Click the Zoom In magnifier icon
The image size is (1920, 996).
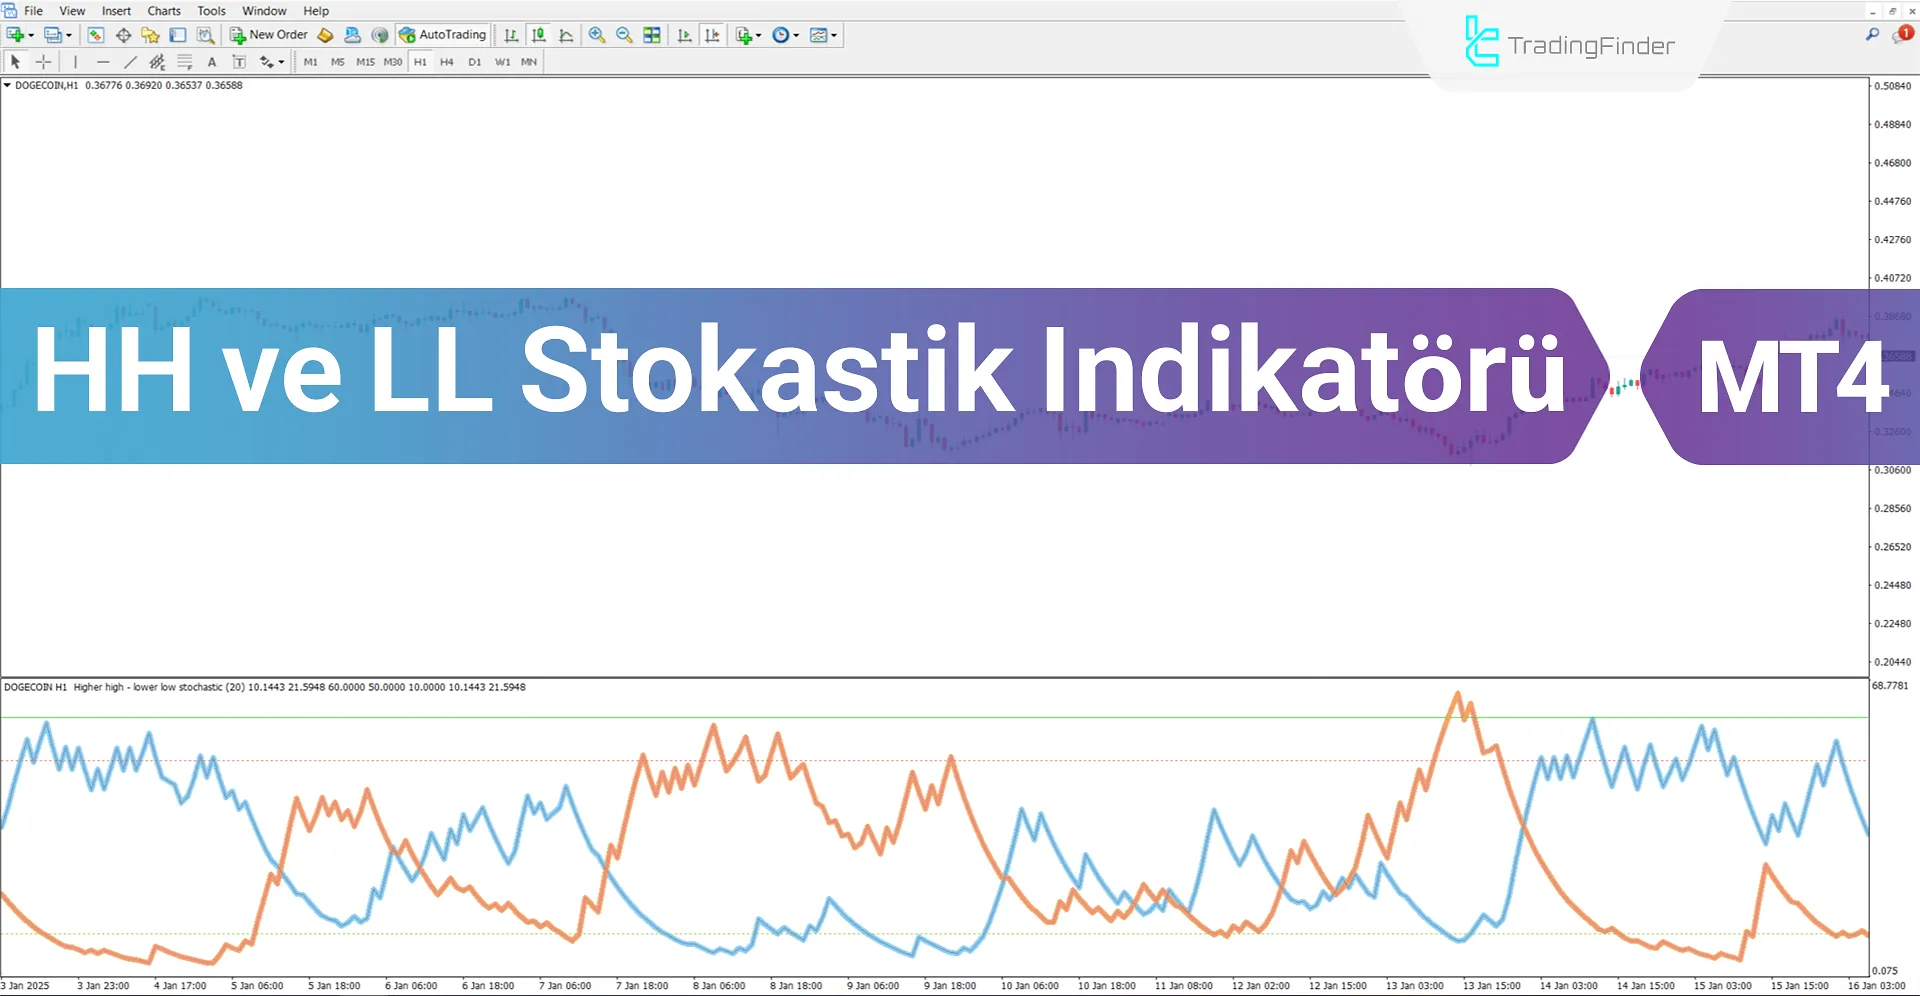tap(597, 35)
